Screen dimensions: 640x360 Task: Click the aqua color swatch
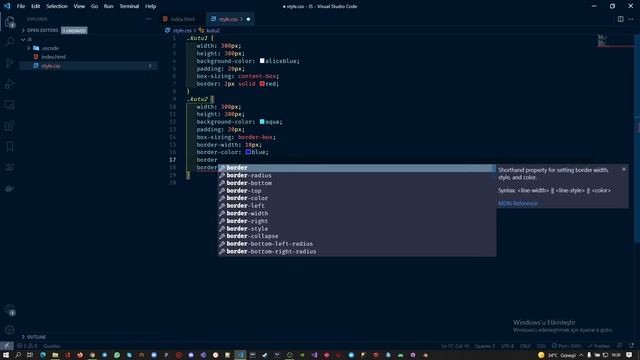click(x=262, y=122)
